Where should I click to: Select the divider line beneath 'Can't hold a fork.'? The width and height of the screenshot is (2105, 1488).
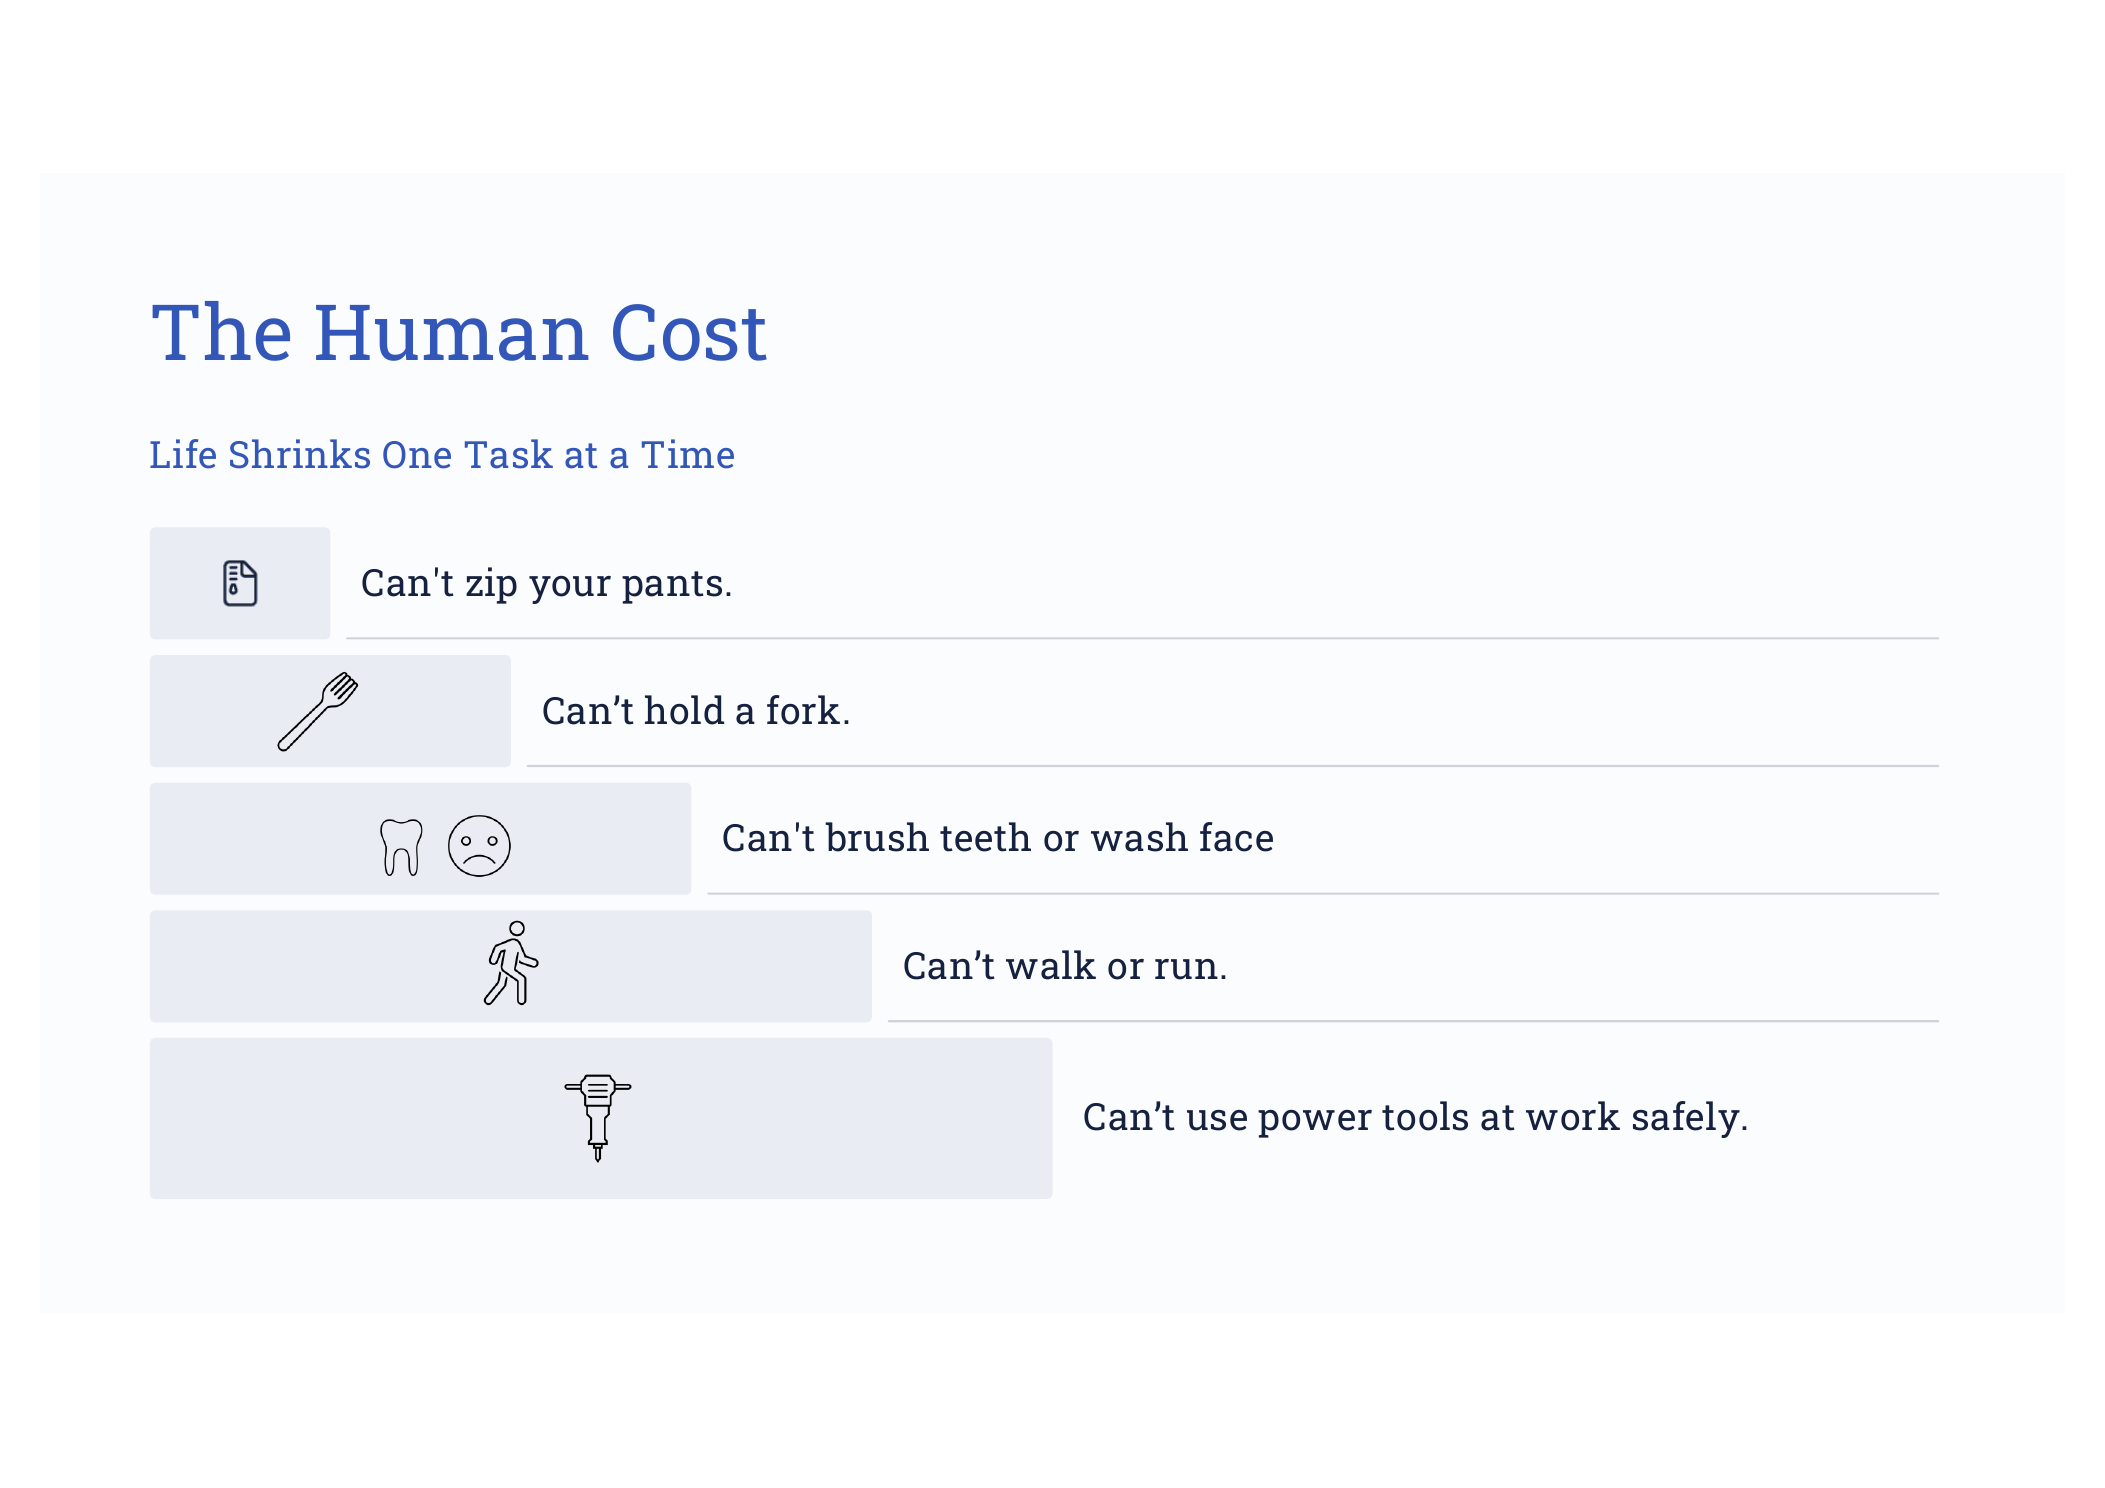(1231, 766)
